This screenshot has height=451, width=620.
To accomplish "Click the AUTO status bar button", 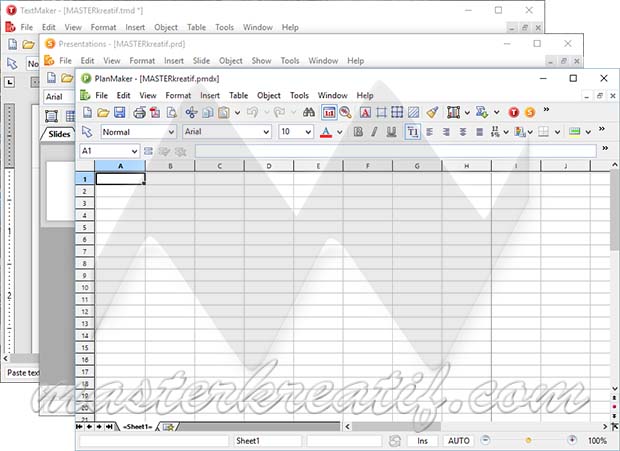I will click(x=459, y=441).
